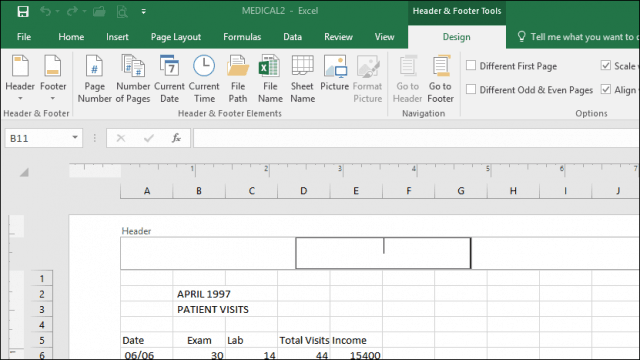The image size is (640, 360).
Task: Open the Formulas ribbon tab
Action: pos(242,37)
